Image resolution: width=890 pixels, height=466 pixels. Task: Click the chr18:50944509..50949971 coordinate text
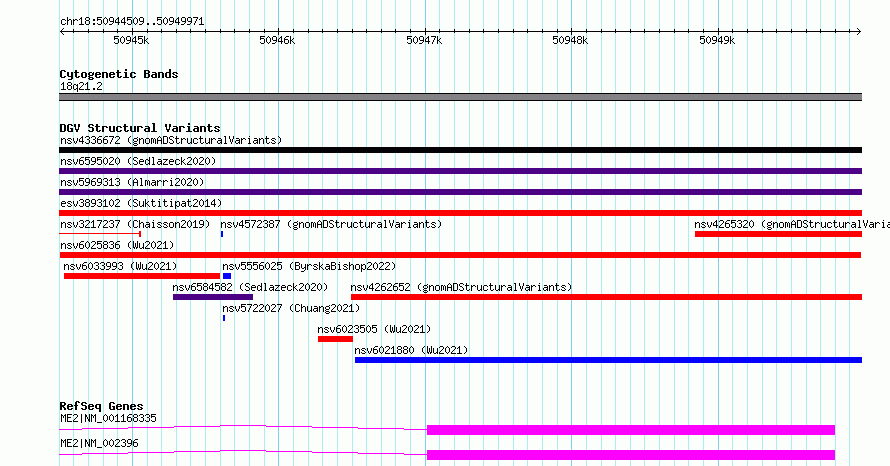pos(132,21)
